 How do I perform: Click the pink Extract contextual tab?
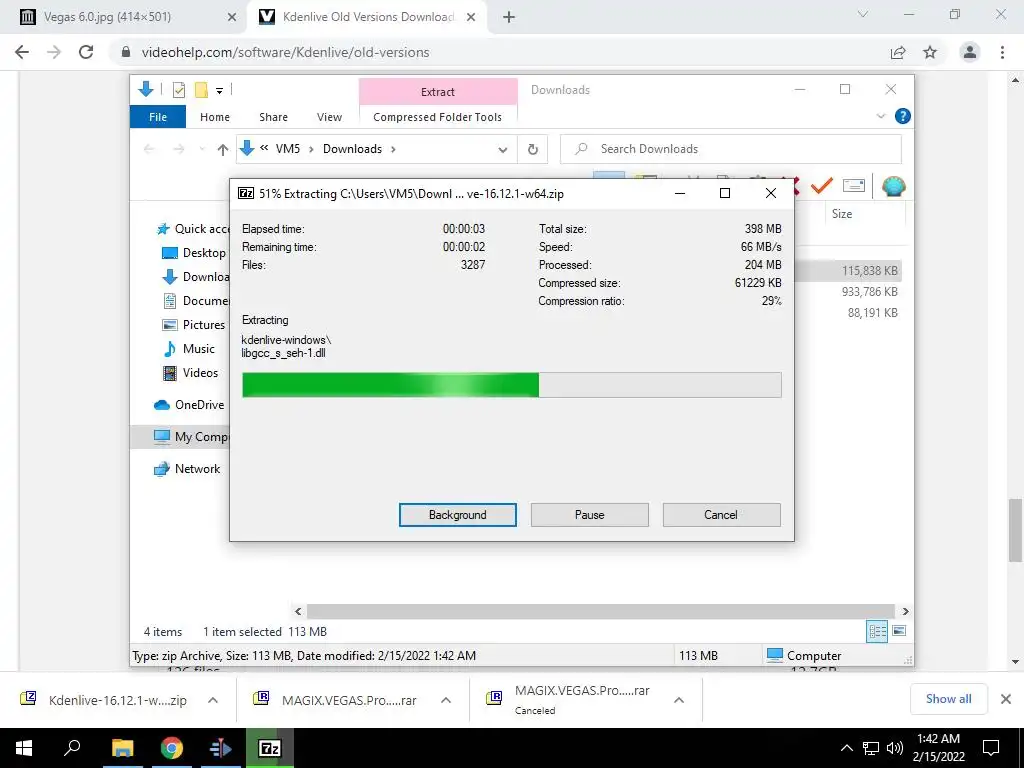click(x=438, y=92)
